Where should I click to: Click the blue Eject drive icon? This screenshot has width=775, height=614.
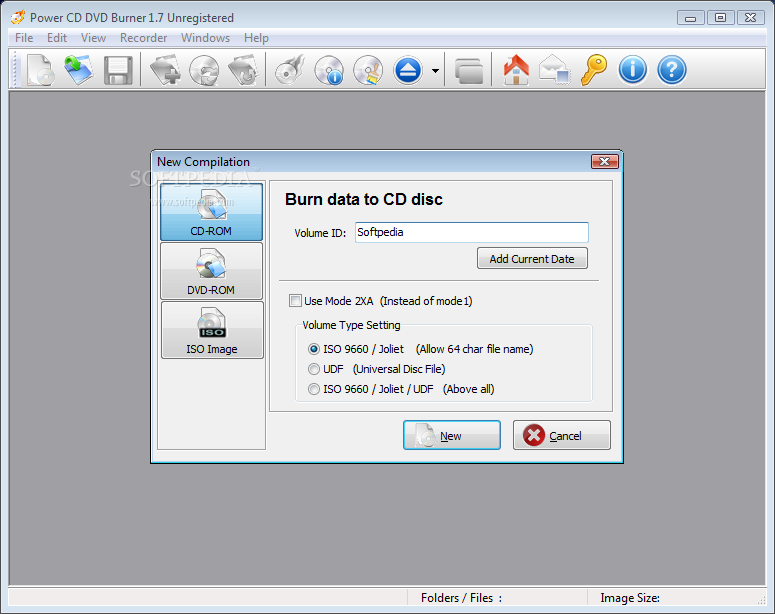[x=408, y=70]
